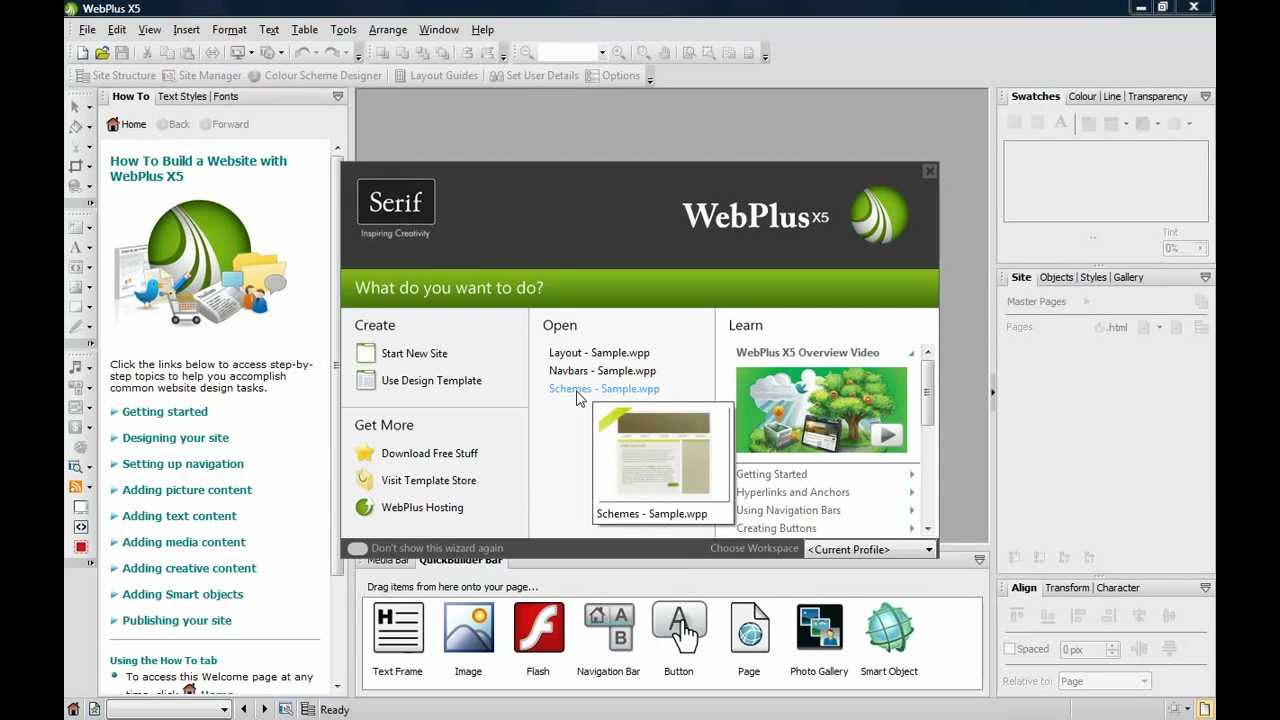This screenshot has height=720, width=1280.
Task: Launch the Colour Scheme Designer
Action: point(315,76)
